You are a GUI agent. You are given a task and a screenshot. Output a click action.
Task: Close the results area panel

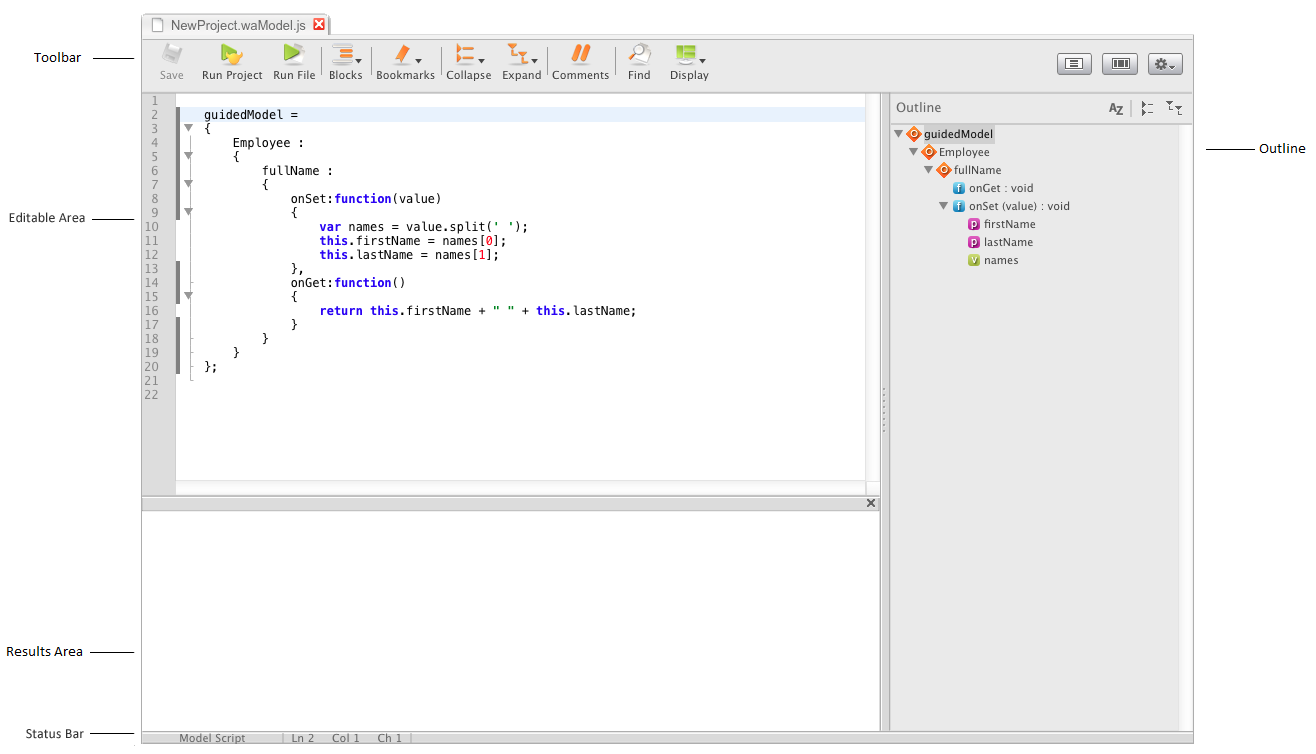(x=870, y=504)
